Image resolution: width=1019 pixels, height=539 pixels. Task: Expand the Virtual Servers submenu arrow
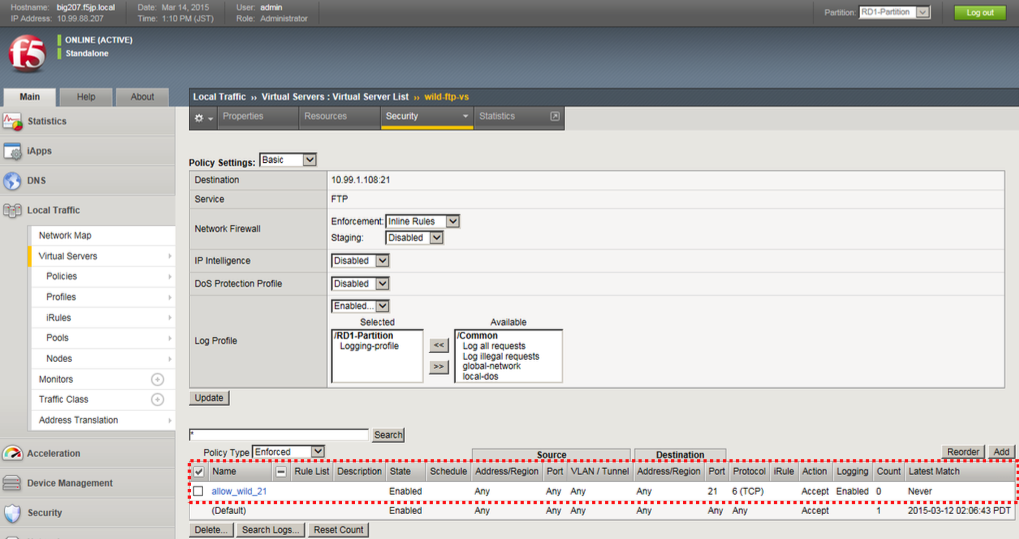(170, 257)
